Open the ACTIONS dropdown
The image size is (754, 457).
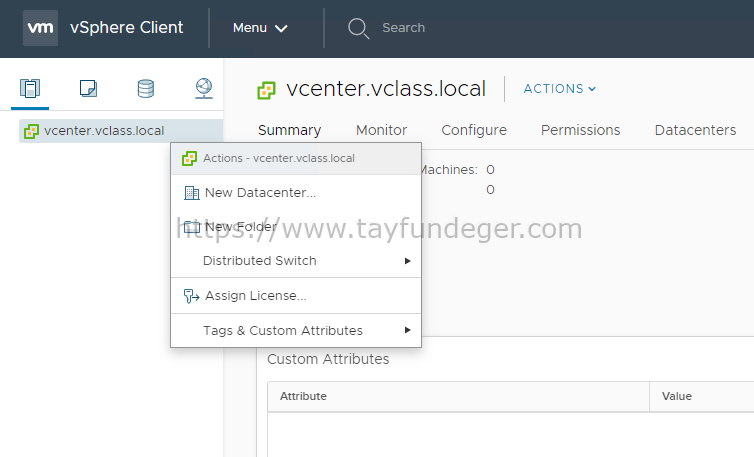560,89
